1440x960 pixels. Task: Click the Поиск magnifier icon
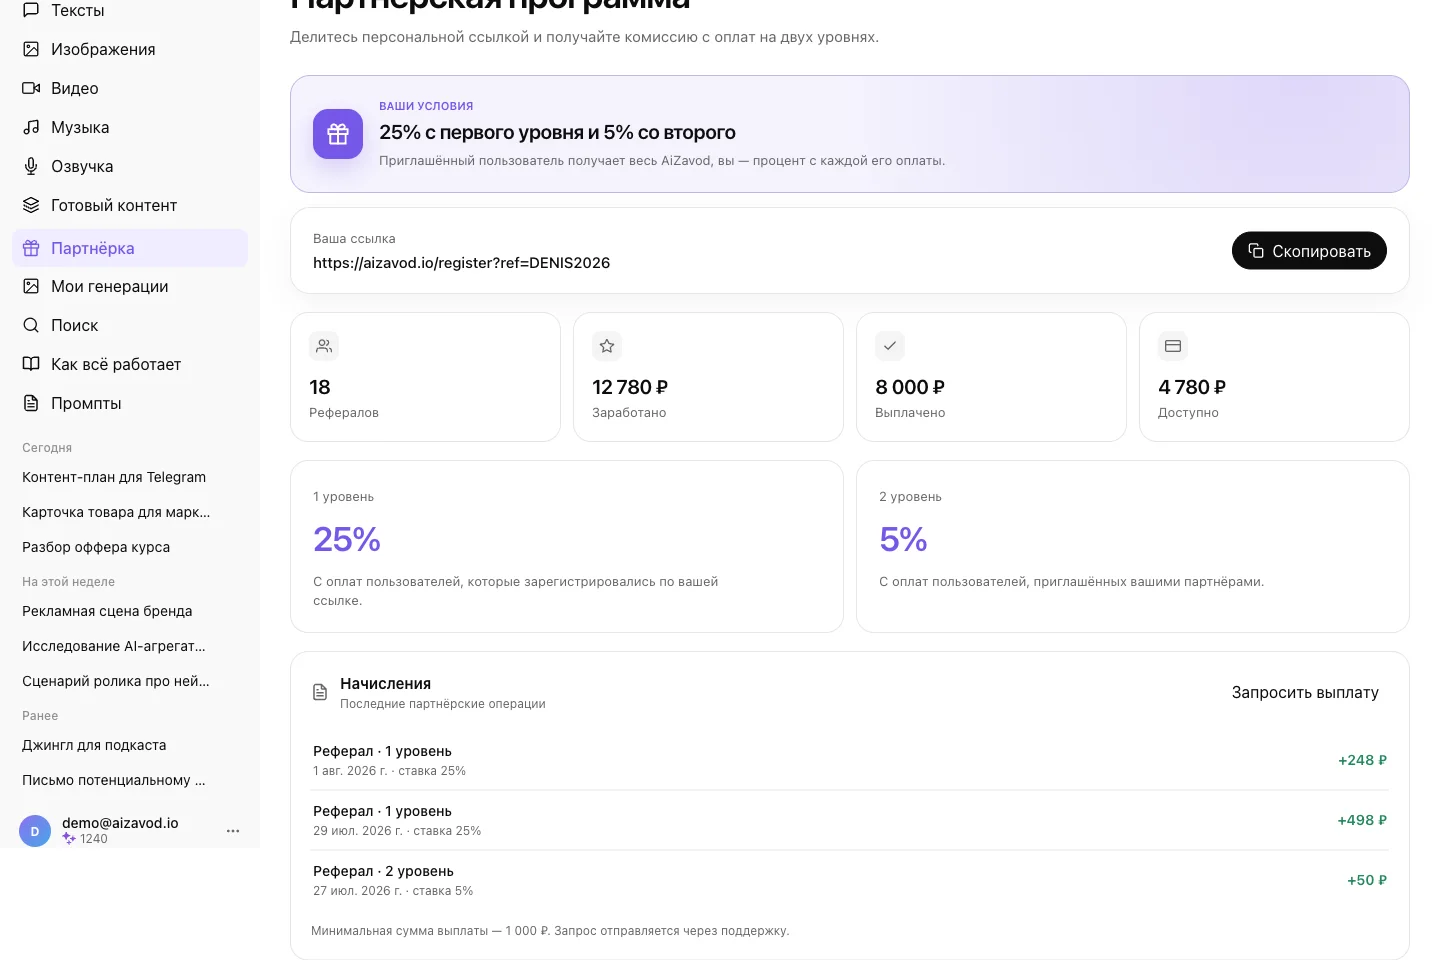click(x=31, y=325)
